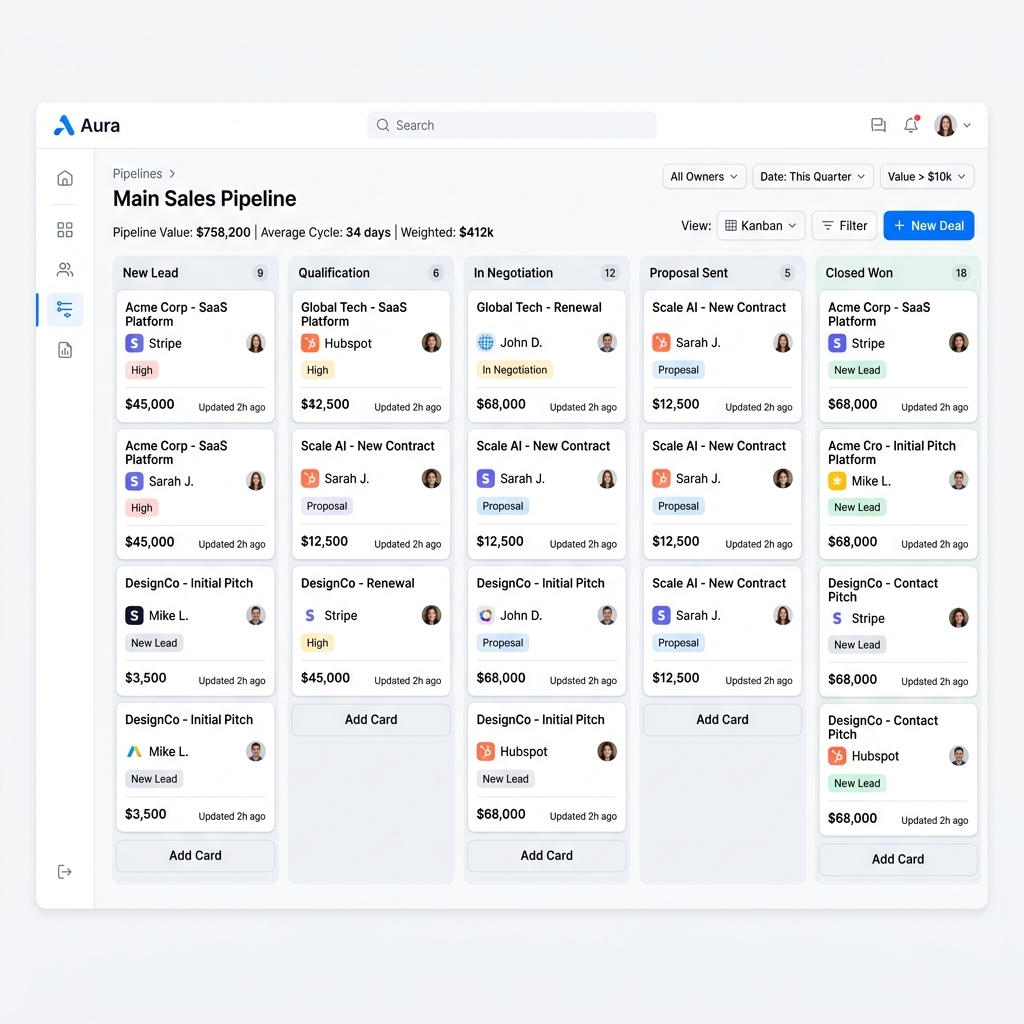
Task: Click the yellow star icon on Acme Cro card
Action: click(x=837, y=481)
